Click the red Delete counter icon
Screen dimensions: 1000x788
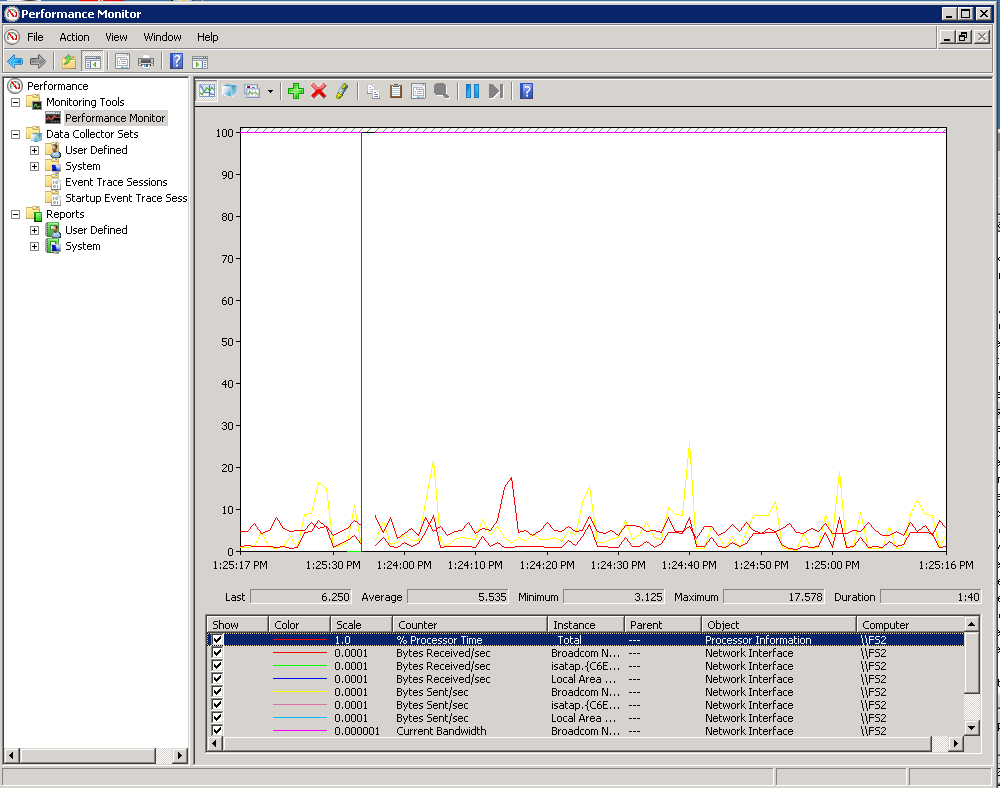point(318,91)
